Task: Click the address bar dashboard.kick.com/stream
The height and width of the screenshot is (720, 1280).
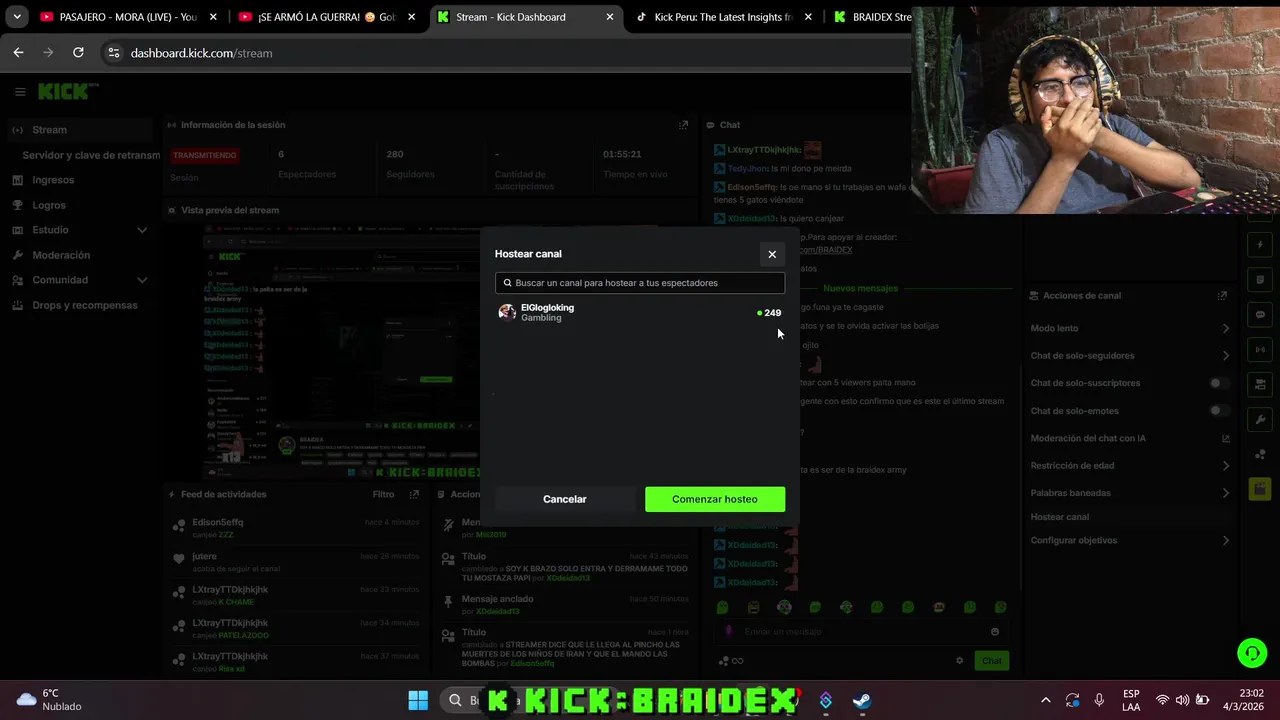Action: point(201,53)
